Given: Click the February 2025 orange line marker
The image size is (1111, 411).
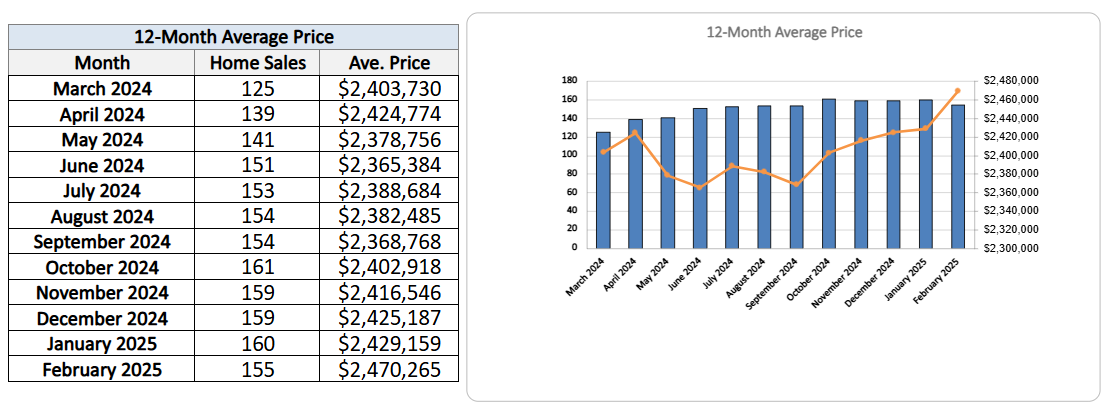Looking at the screenshot, I should click(x=957, y=90).
